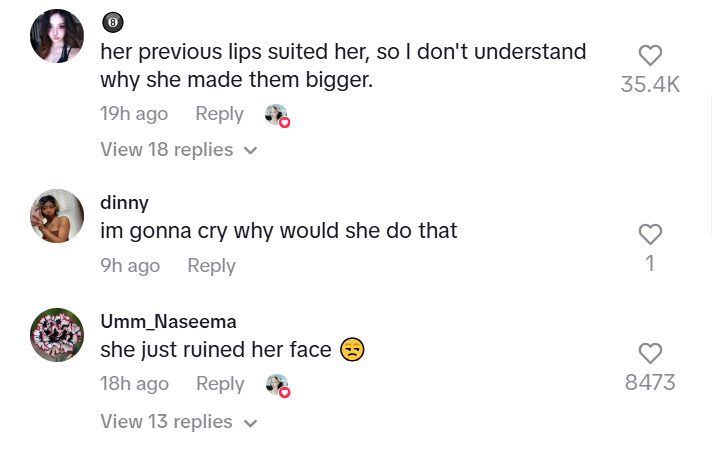Click the 8473 like count
Viewport: 712px width, 452px height.
pyautogui.click(x=650, y=382)
